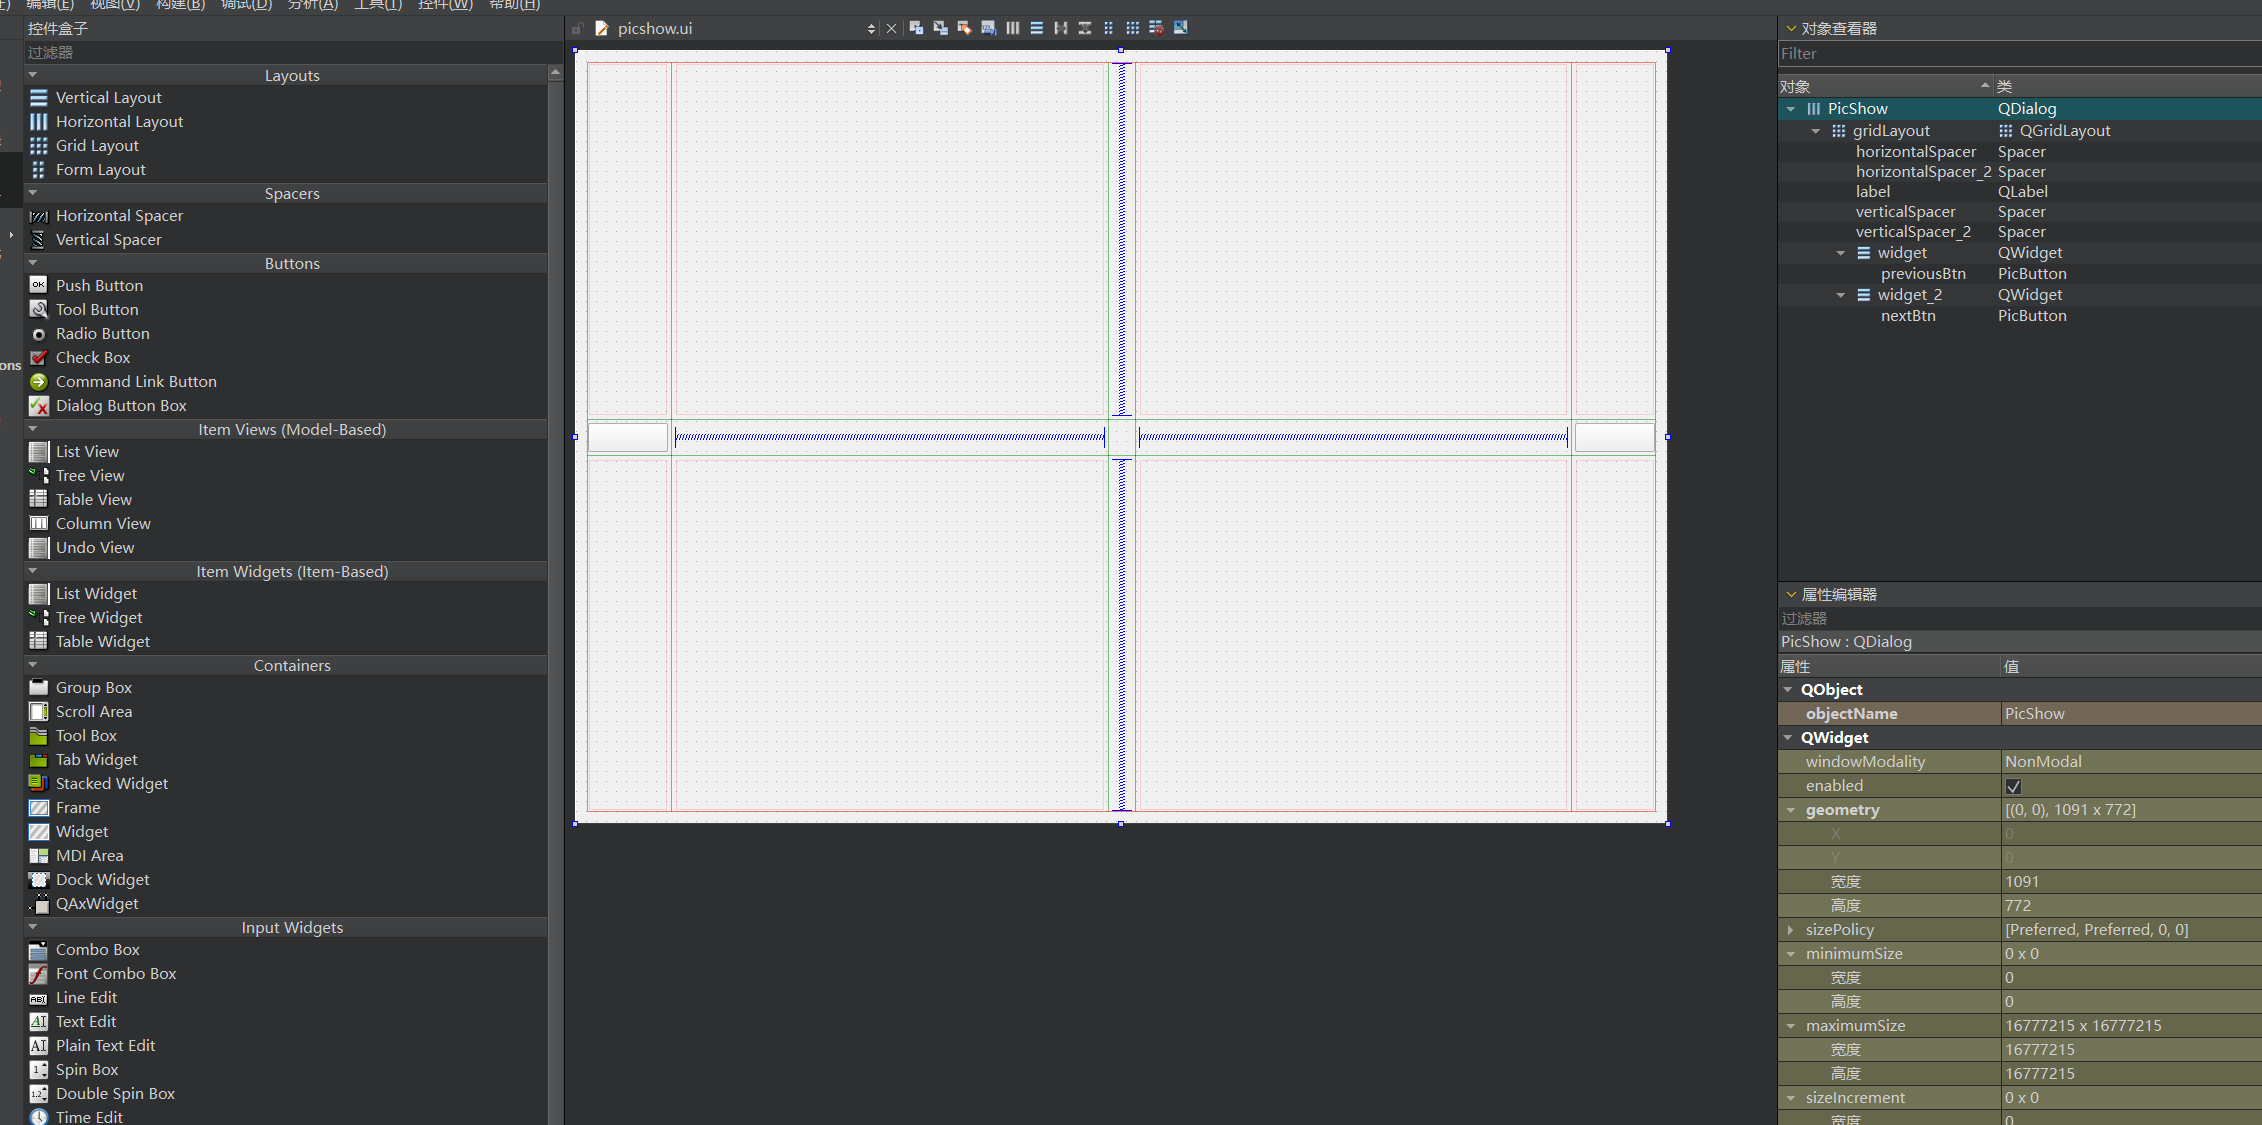Uncheck the enabled property checkbox

point(2013,786)
